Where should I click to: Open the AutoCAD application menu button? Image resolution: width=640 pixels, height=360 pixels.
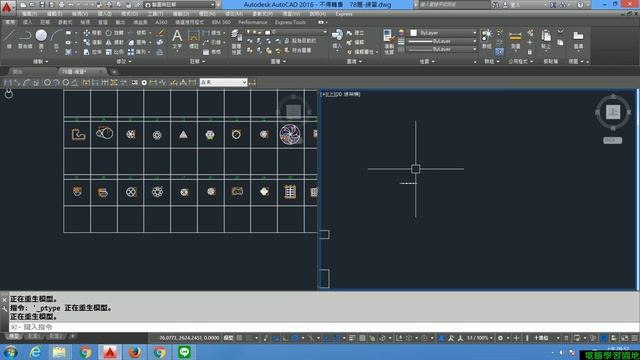tap(7, 7)
